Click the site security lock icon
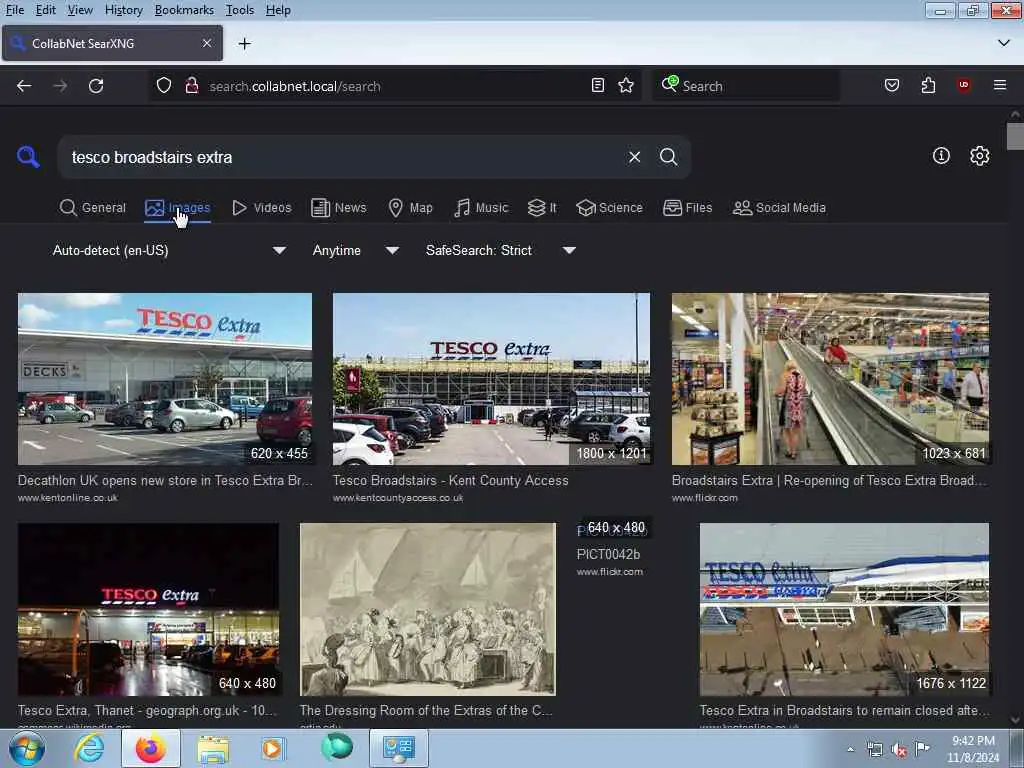This screenshot has height=768, width=1024. [x=191, y=86]
